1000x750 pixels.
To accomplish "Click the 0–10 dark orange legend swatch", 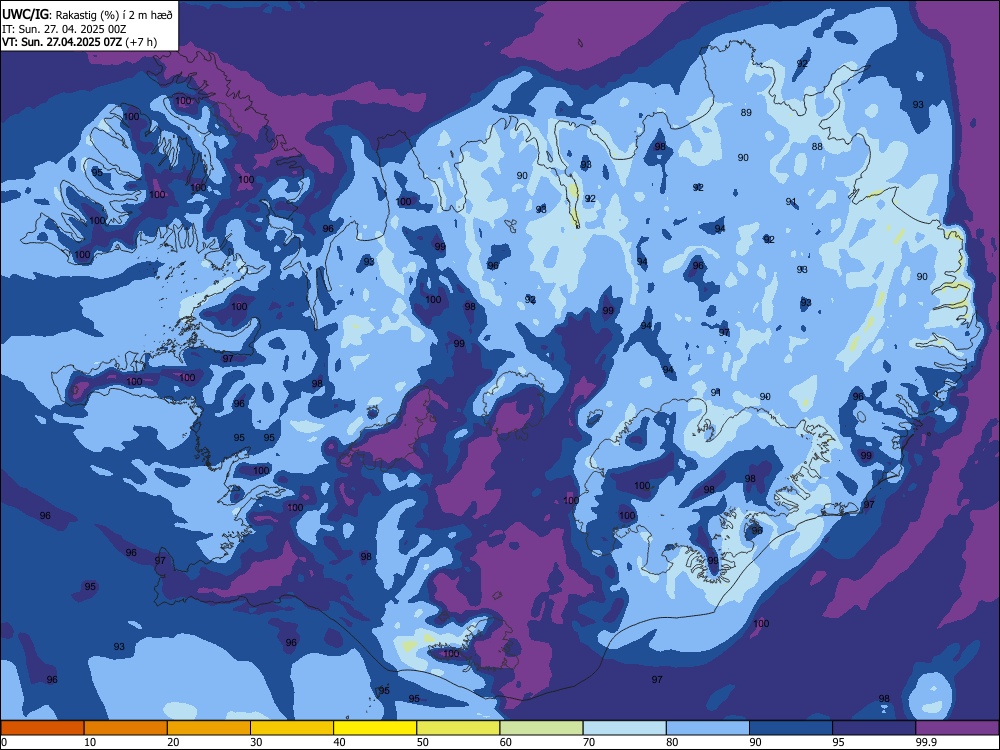I will (x=42, y=728).
